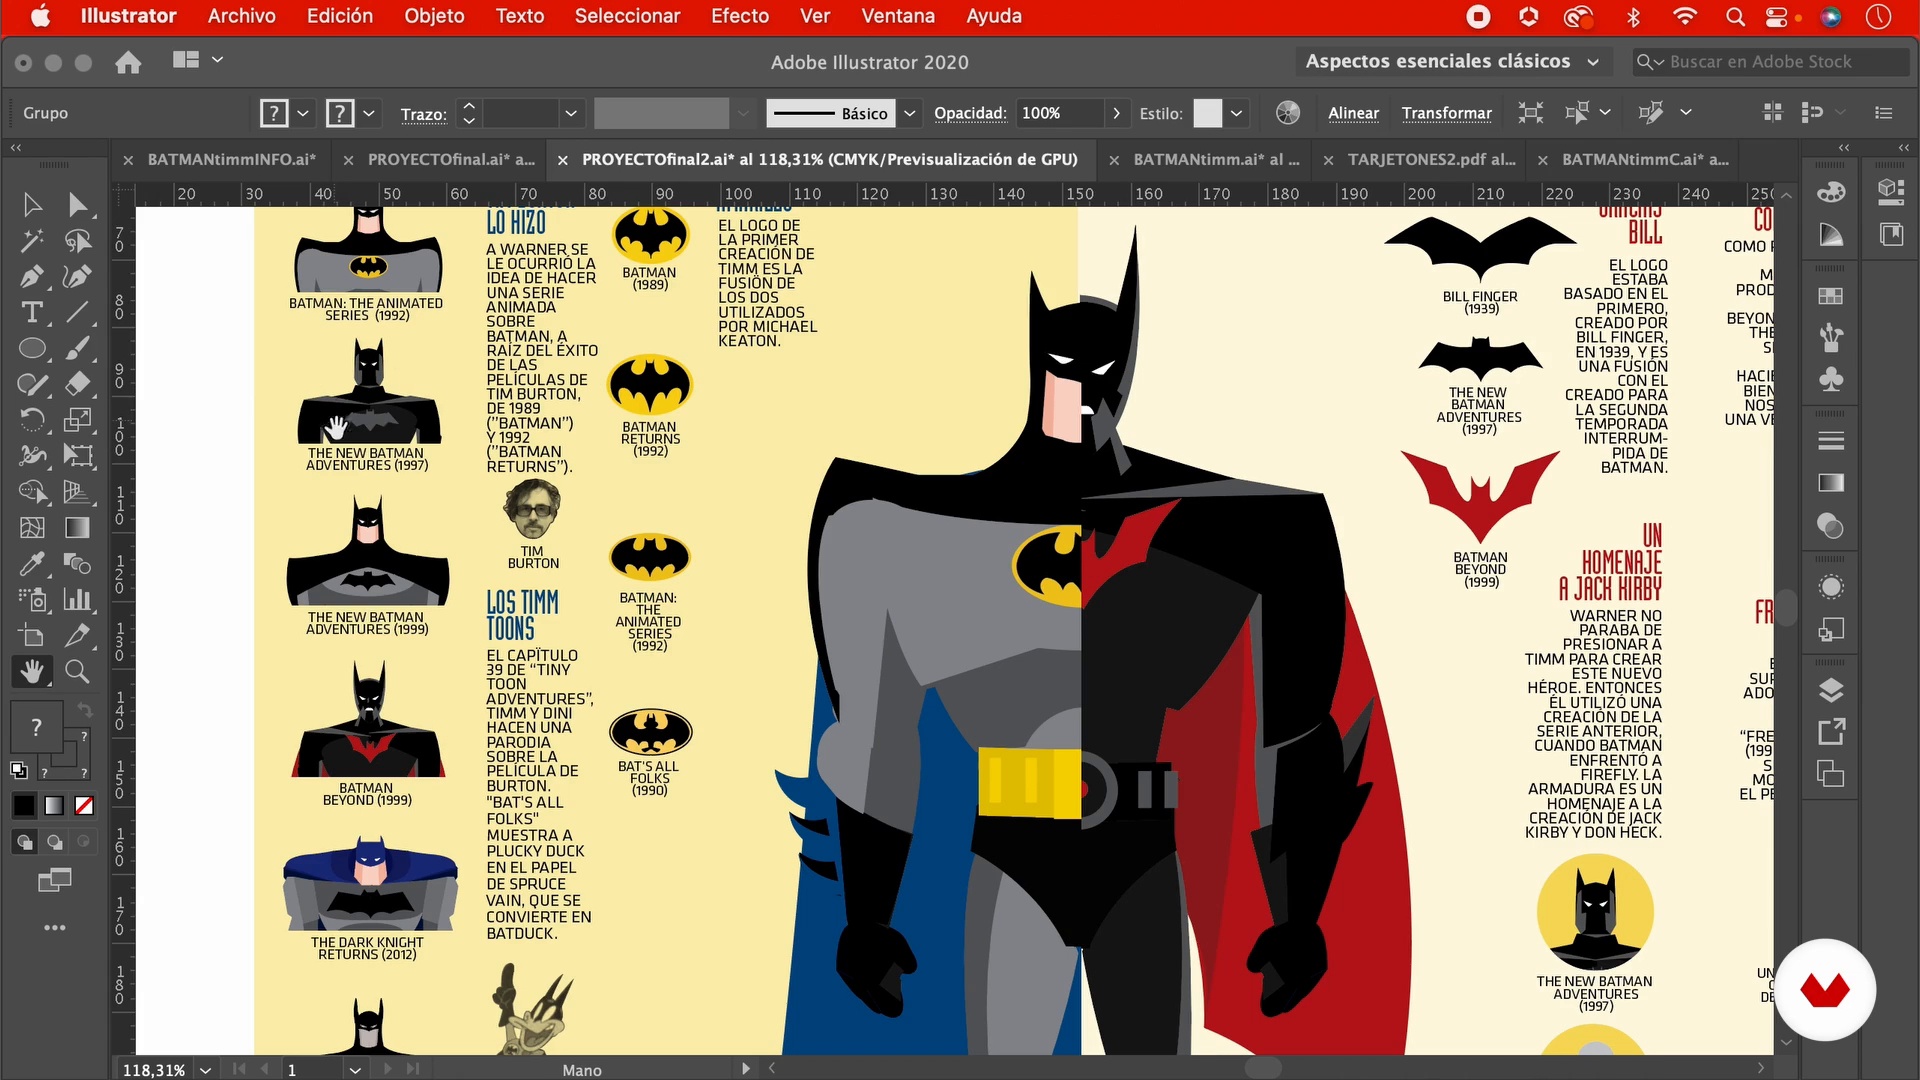Select the Pen tool

pos(32,277)
